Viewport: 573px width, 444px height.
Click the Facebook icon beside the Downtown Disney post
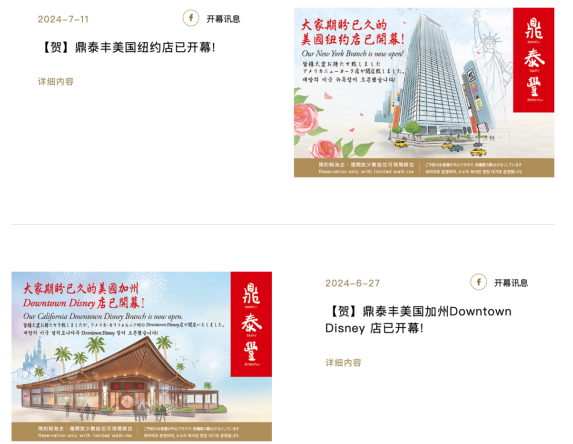(x=478, y=282)
